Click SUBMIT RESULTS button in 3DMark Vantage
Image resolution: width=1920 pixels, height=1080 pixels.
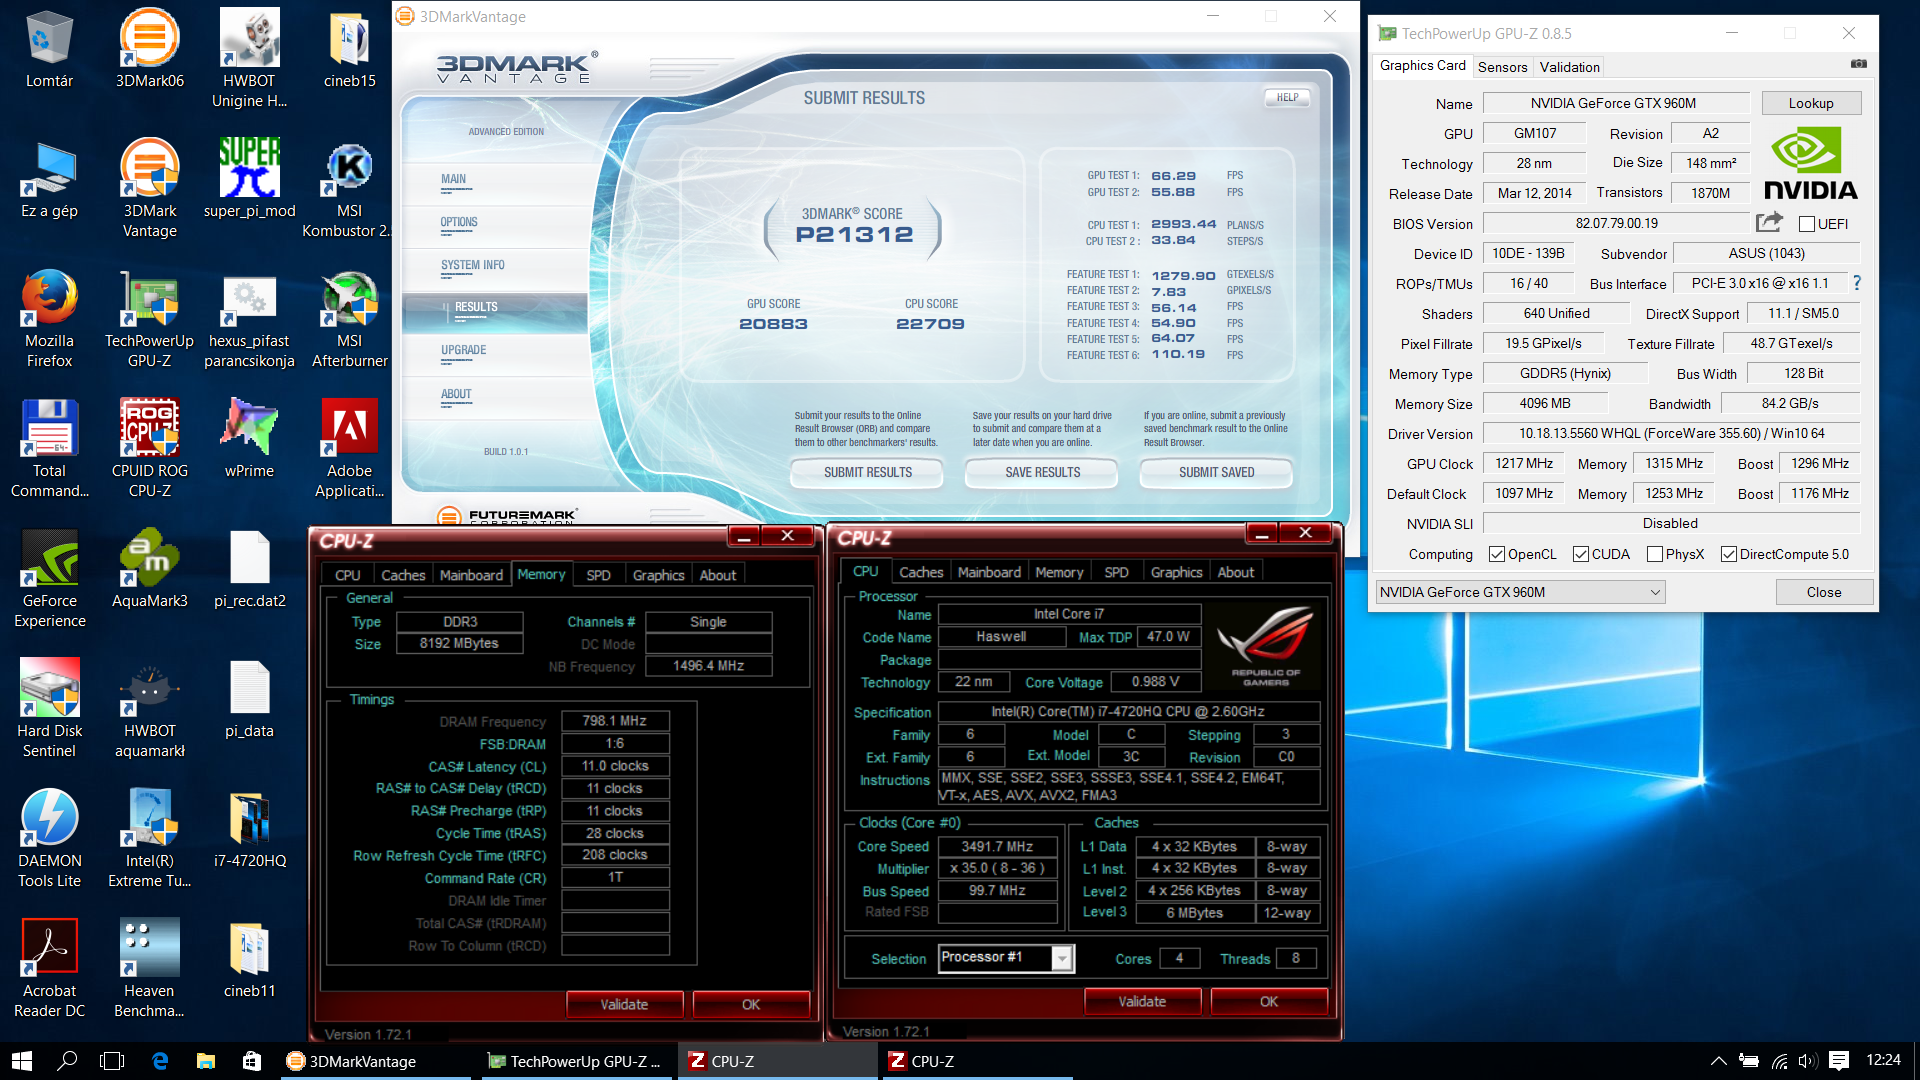[x=867, y=472]
